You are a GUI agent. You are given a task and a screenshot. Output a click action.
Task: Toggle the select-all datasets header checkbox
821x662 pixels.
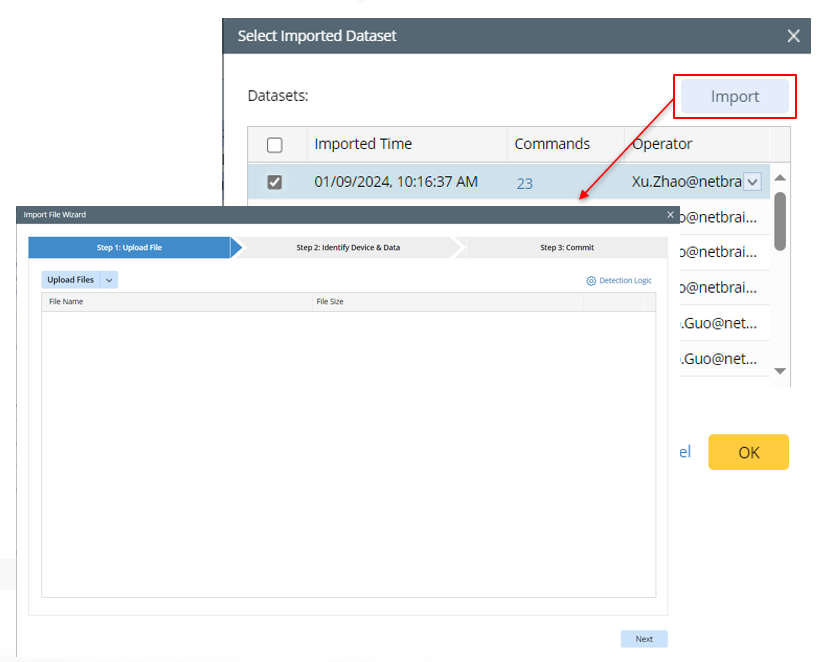pos(274,145)
